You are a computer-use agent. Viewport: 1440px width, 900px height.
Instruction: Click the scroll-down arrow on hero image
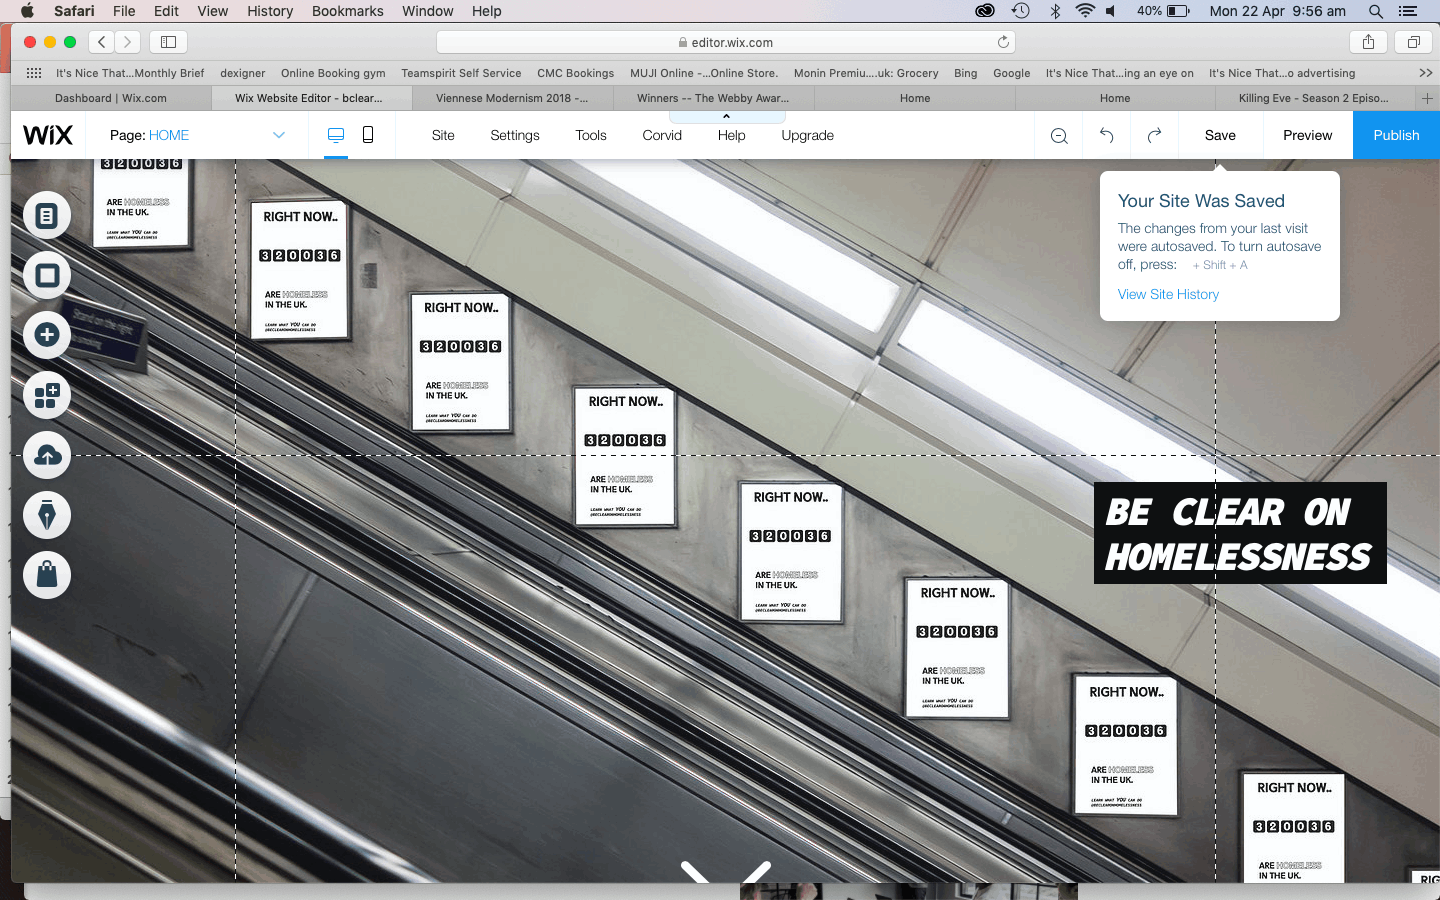[726, 871]
